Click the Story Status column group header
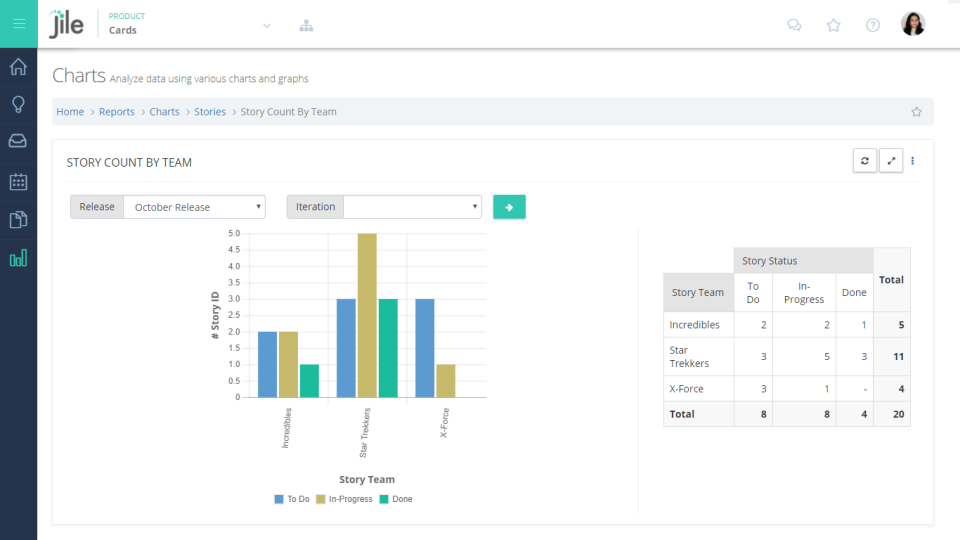The image size is (960, 540). click(803, 260)
